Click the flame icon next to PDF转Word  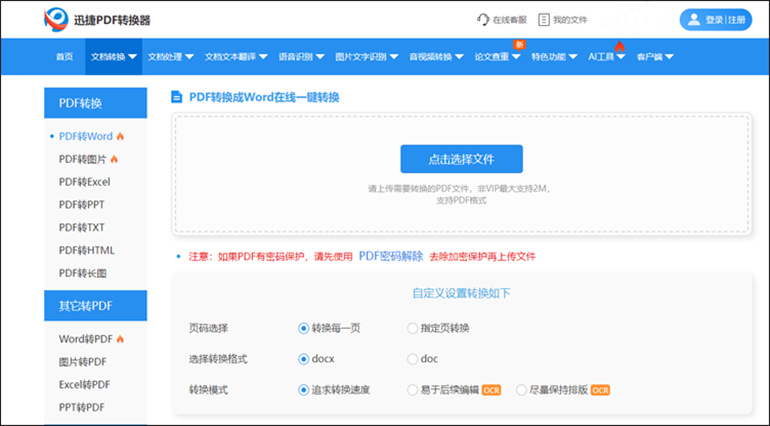(x=120, y=137)
